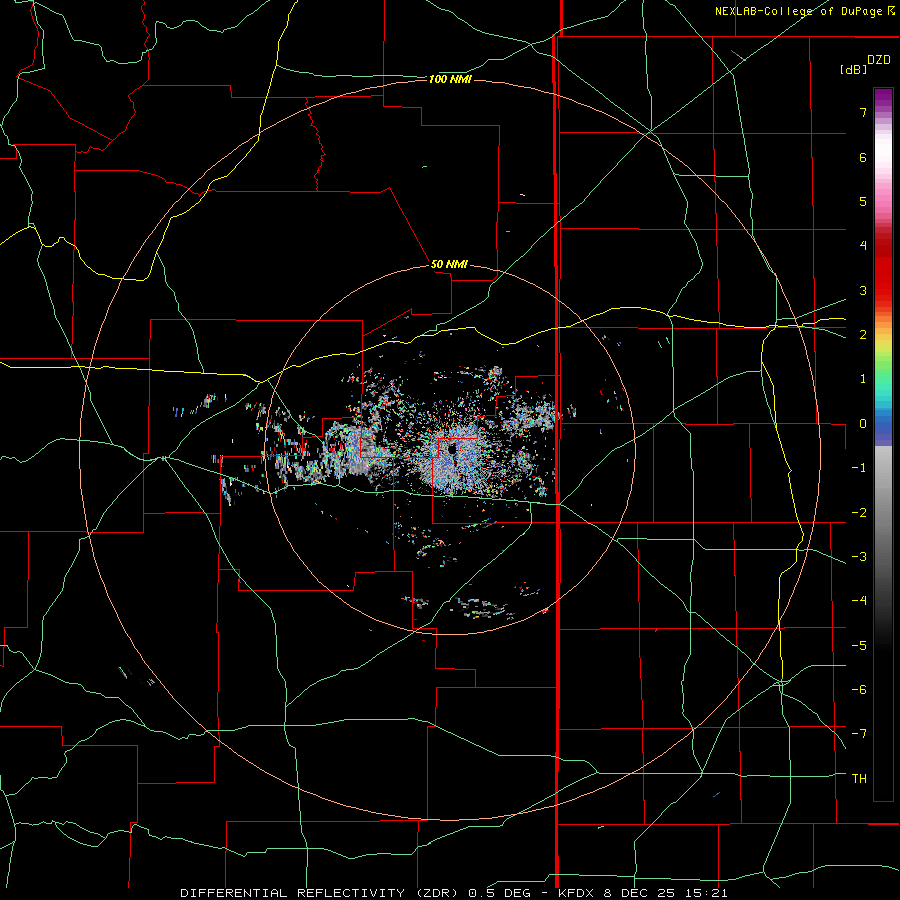
Task: Click the DZD legend title
Action: click(x=879, y=60)
